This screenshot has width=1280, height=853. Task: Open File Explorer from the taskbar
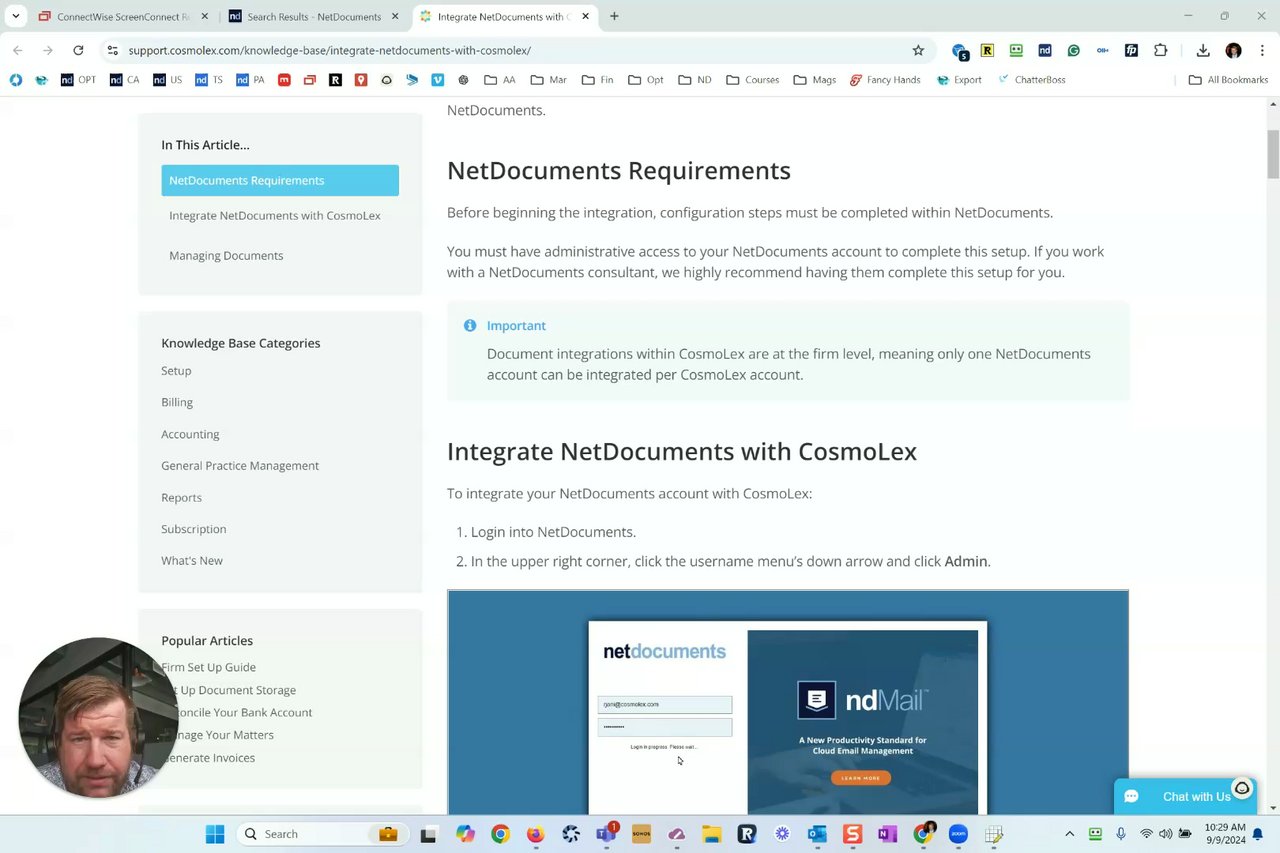click(711, 834)
